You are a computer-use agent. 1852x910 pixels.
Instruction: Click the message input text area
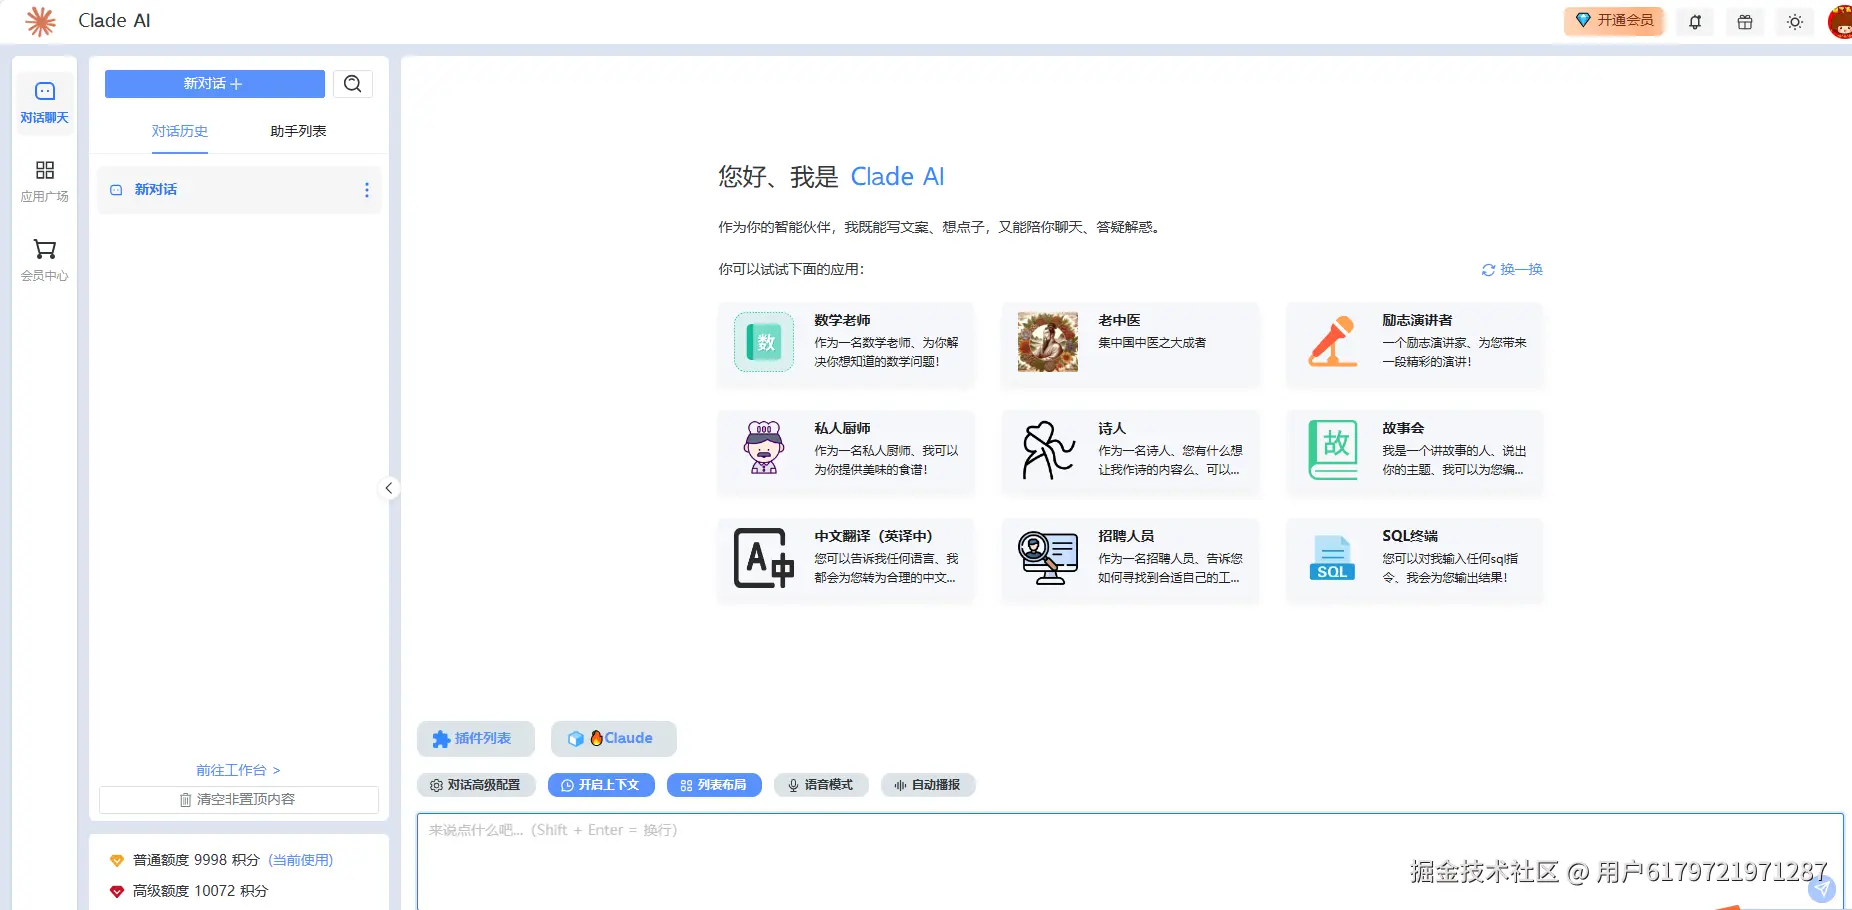click(1130, 861)
